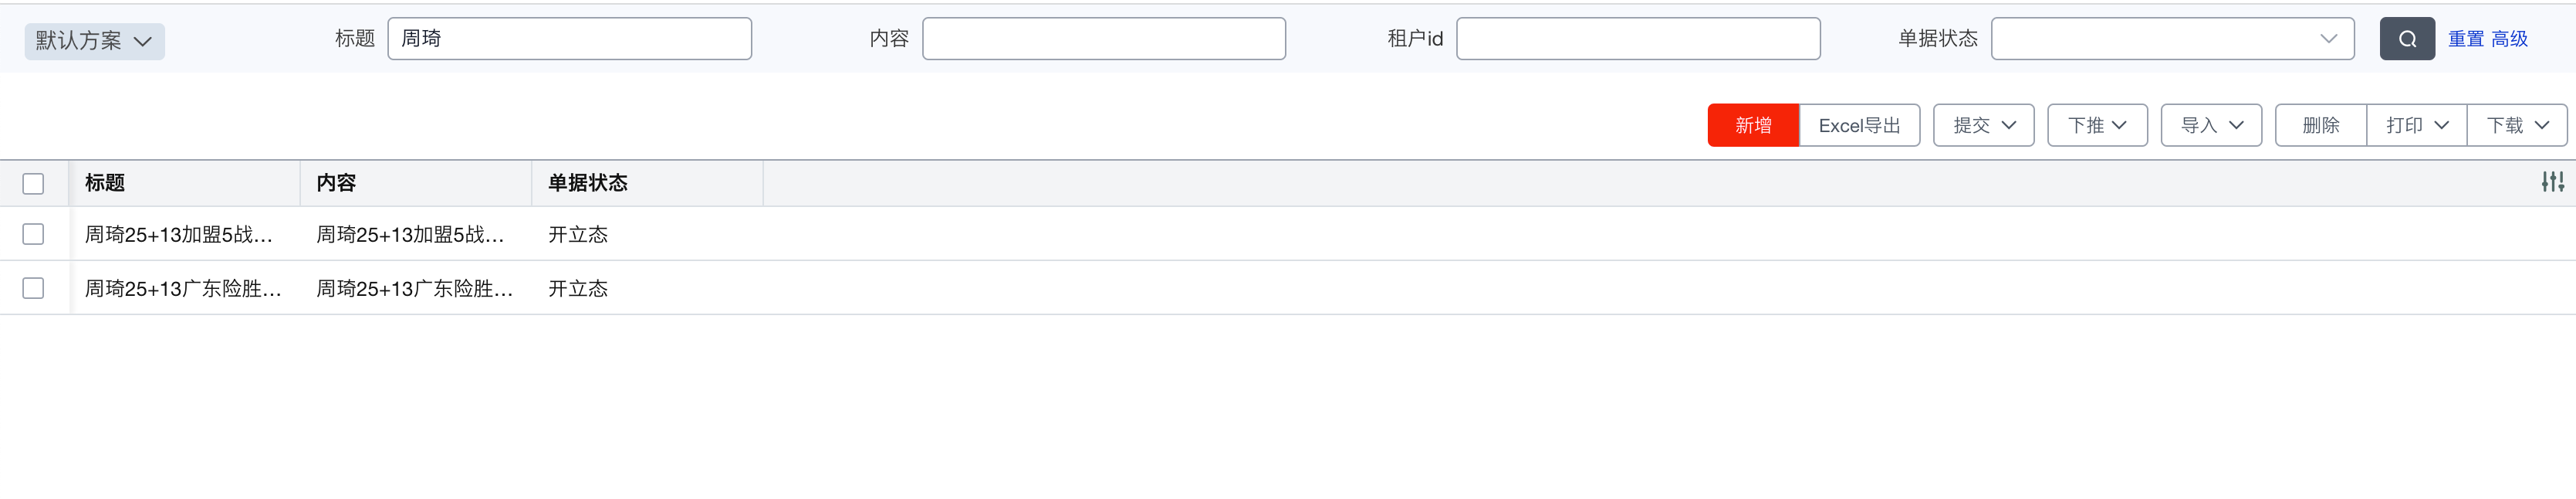Expand the 提交 dropdown button
Viewport: 2576px width, 499px height.
(x=1983, y=125)
